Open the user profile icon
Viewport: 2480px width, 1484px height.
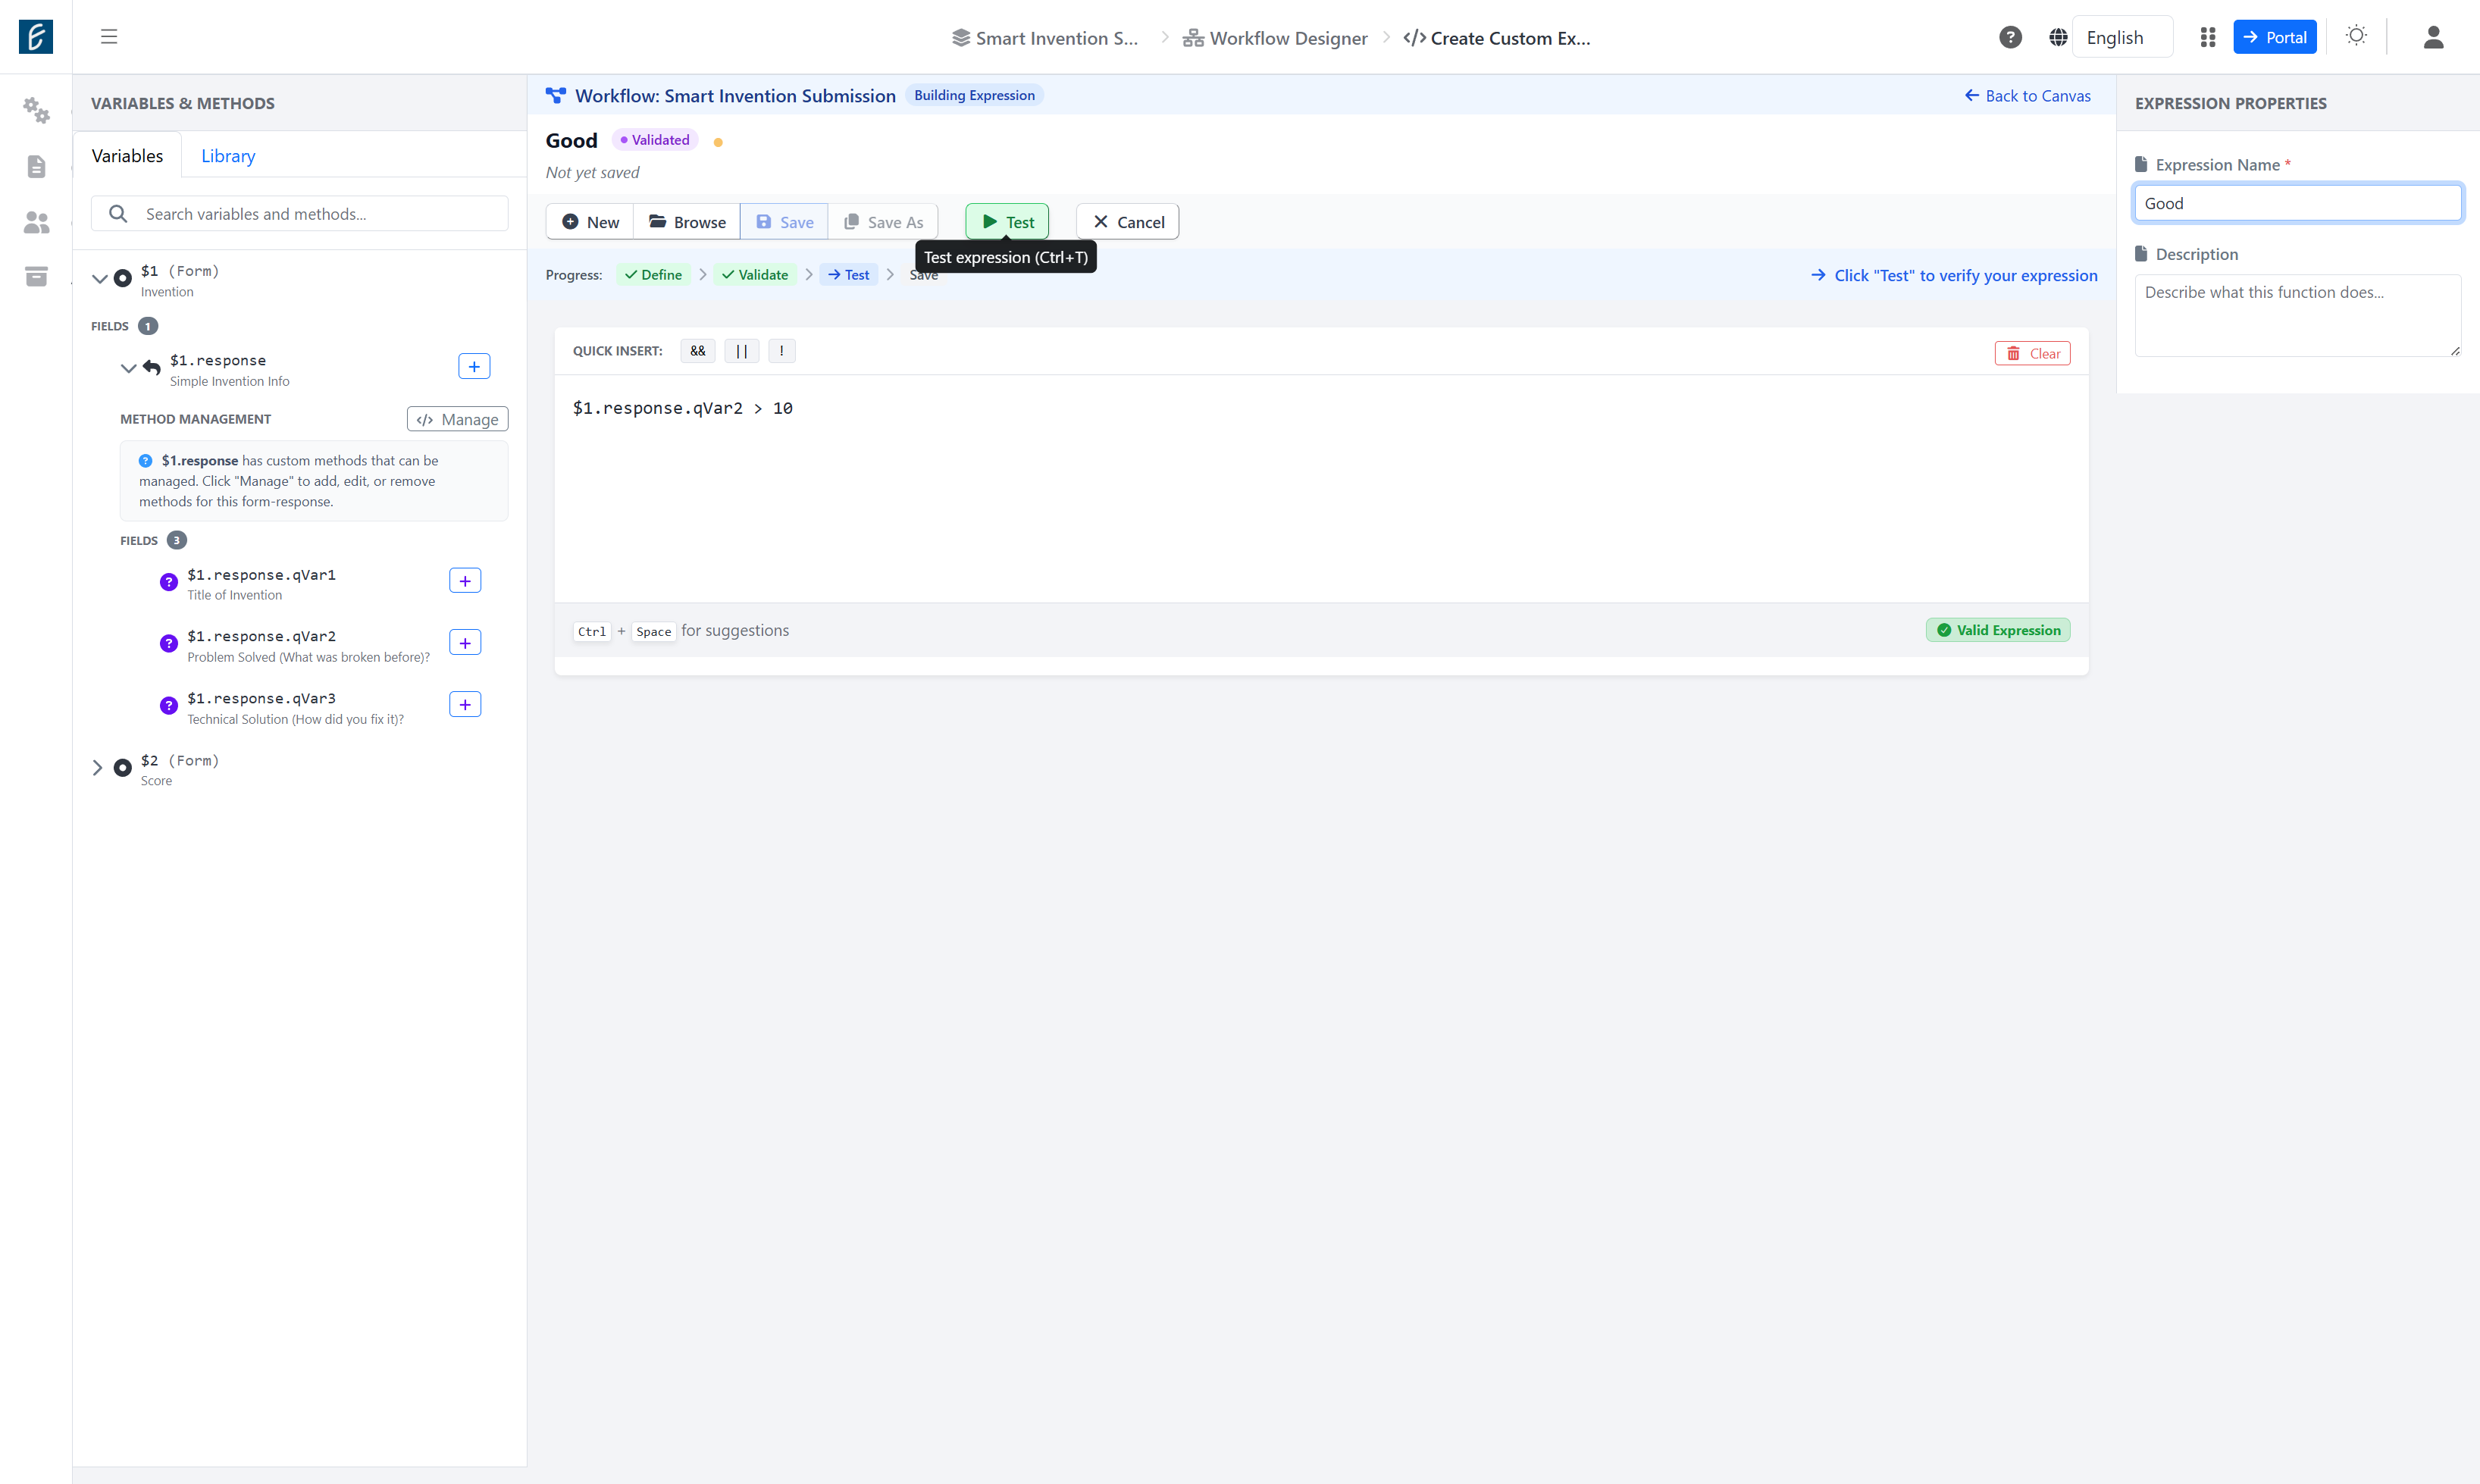[2433, 37]
